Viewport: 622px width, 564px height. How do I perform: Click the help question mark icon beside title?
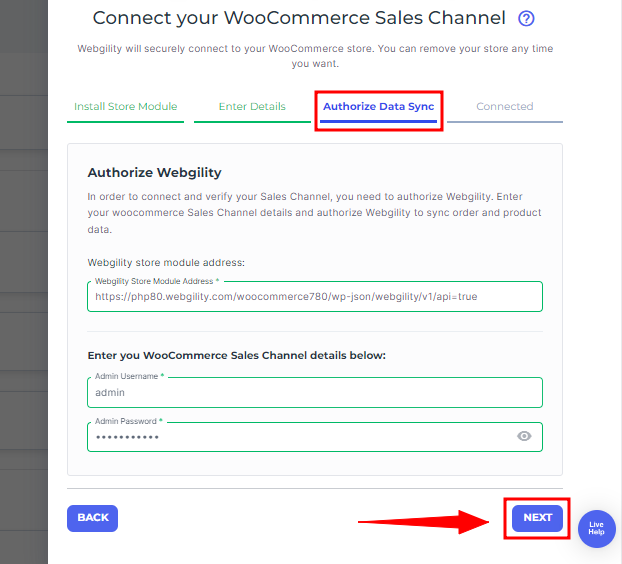click(x=527, y=18)
